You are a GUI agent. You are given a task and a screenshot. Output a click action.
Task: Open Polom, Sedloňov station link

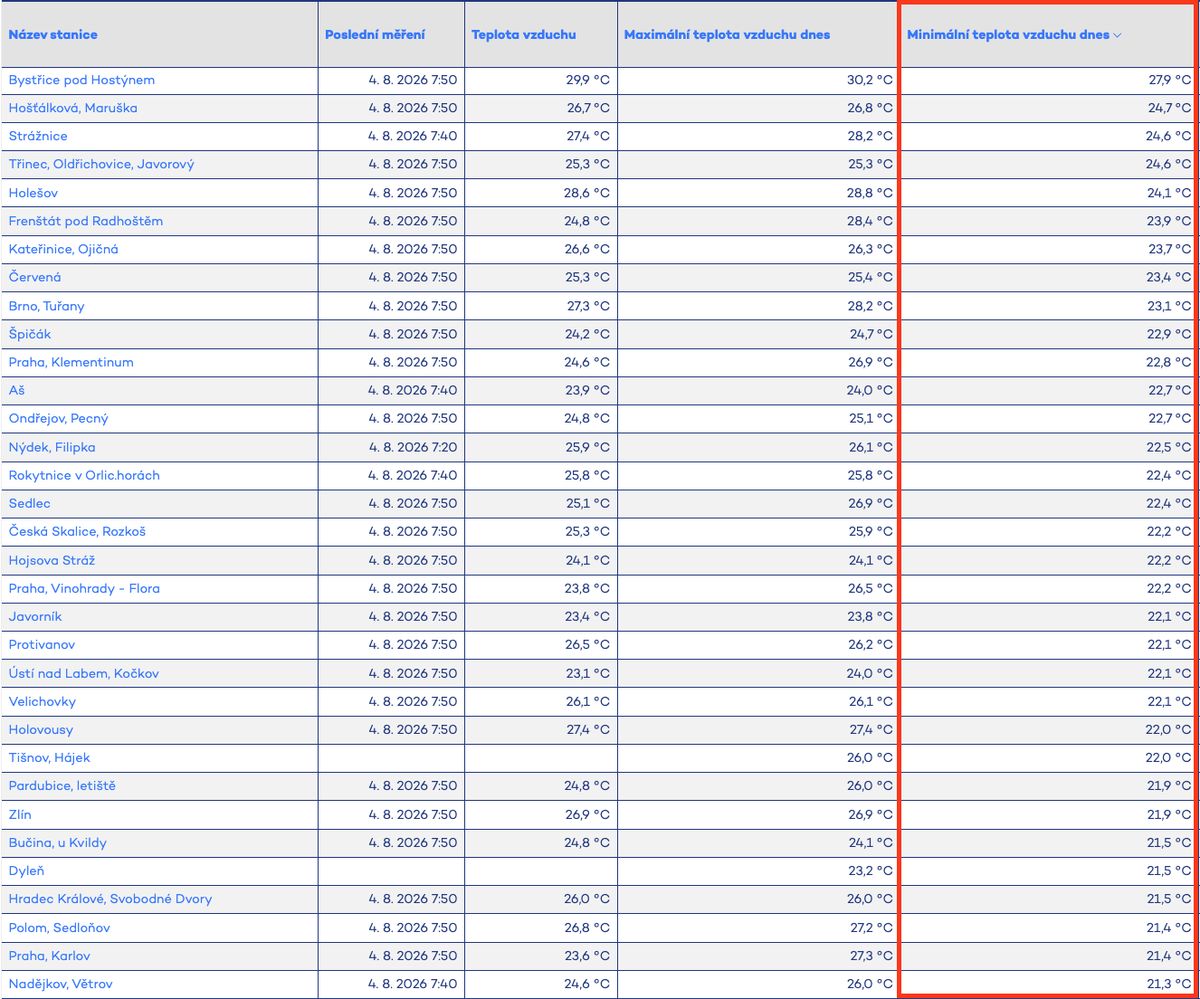[59, 927]
